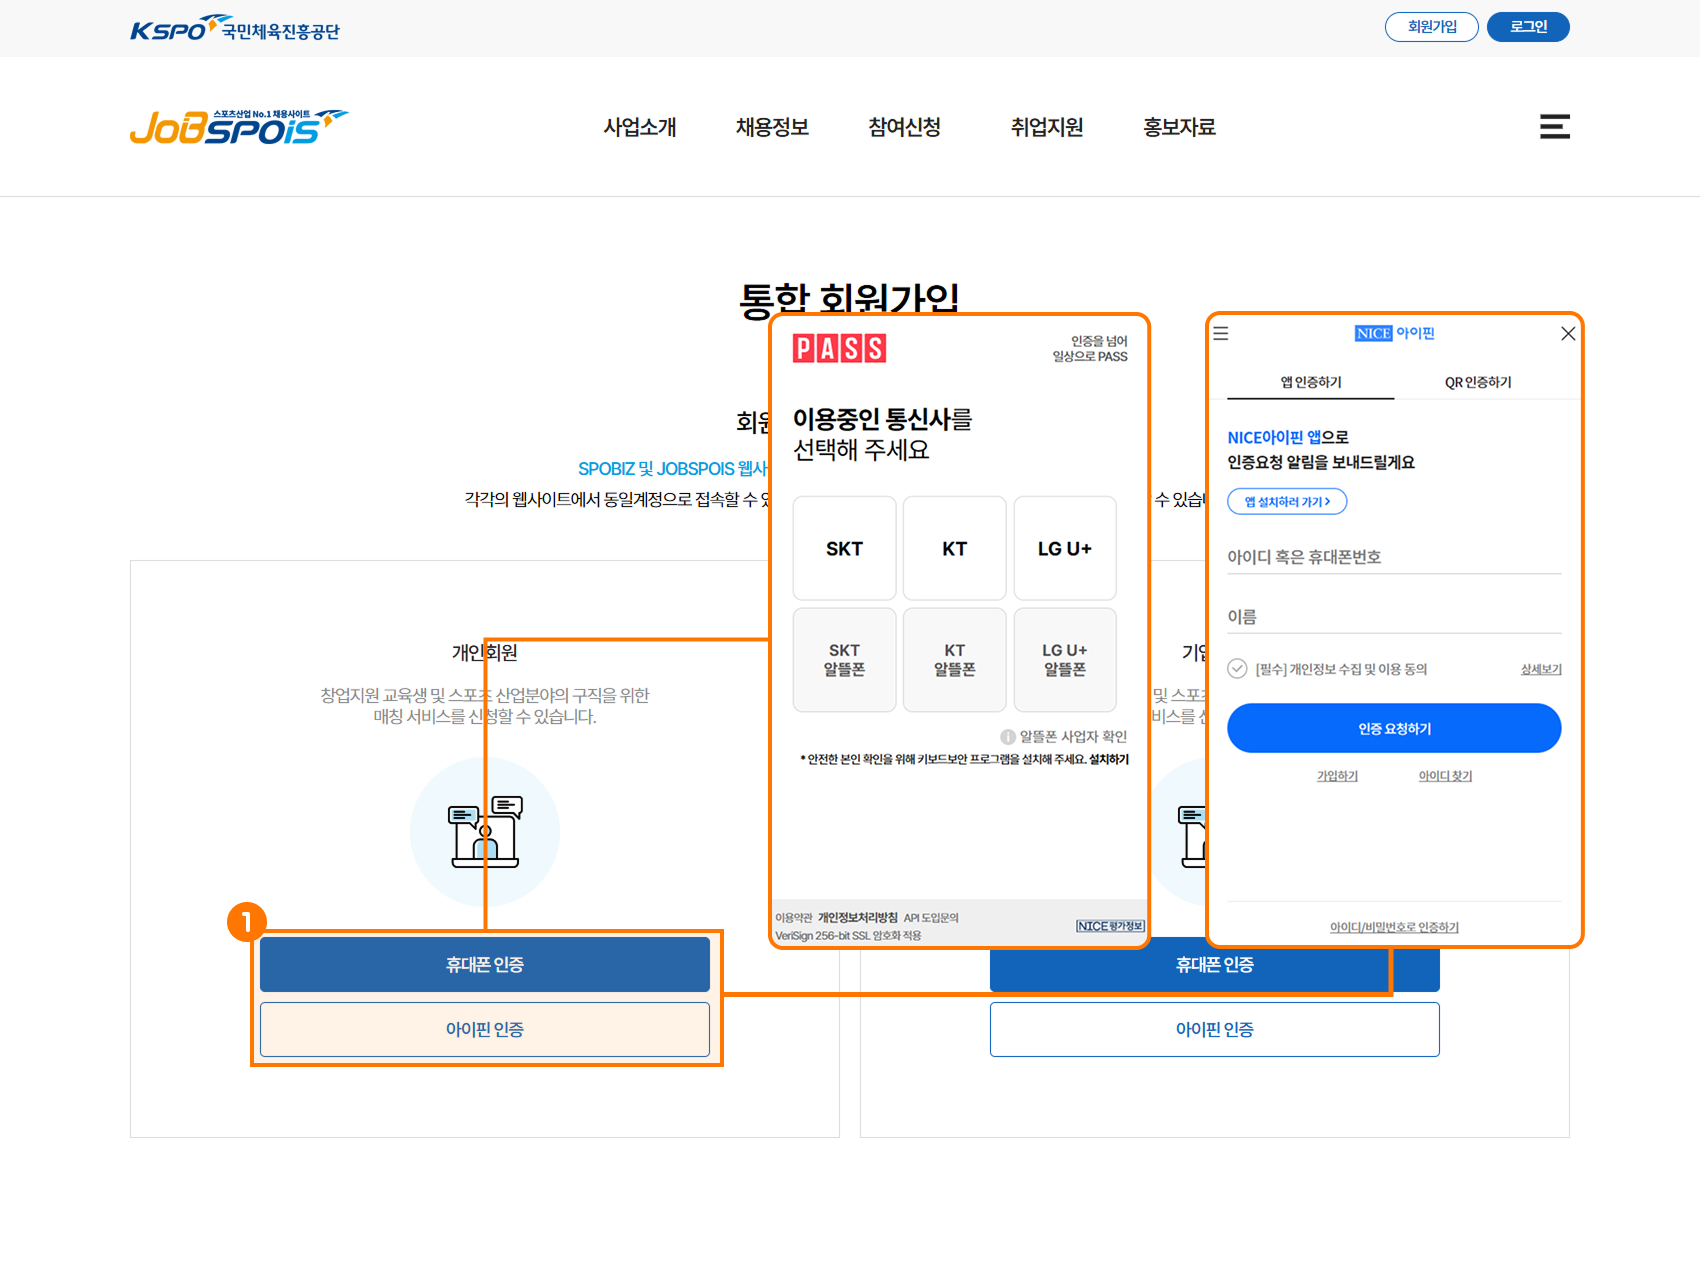The width and height of the screenshot is (1700, 1261).
Task: Select LG U+ 알뜰폰 carrier option
Action: click(x=1064, y=660)
